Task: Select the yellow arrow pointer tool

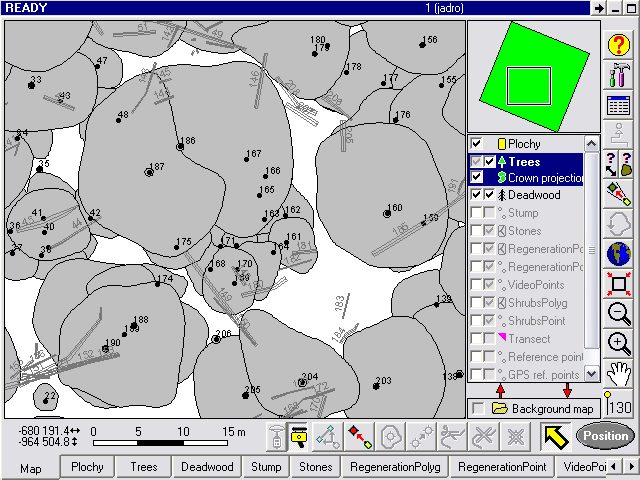Action: (557, 436)
